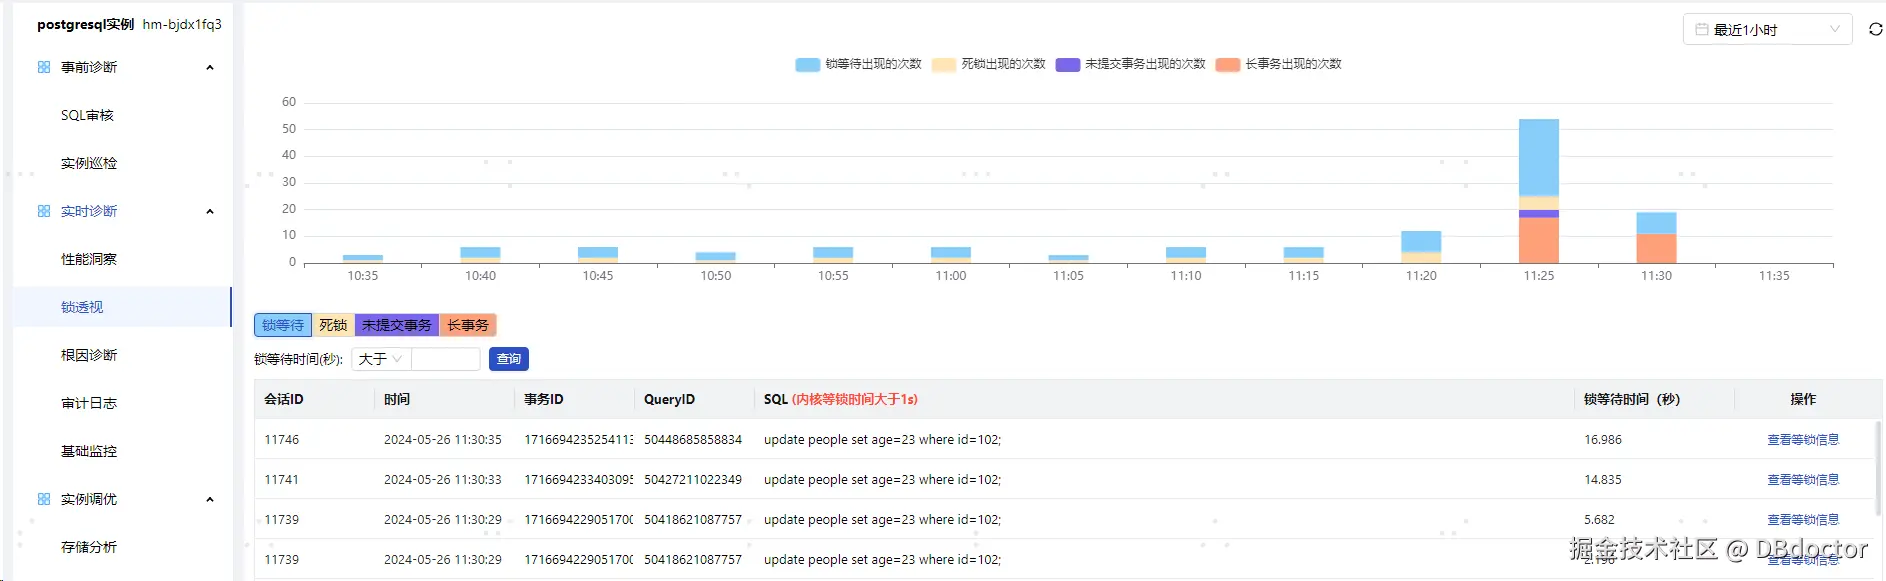Open 查看等锁信息 for 5.682 seconds row

(x=1803, y=520)
